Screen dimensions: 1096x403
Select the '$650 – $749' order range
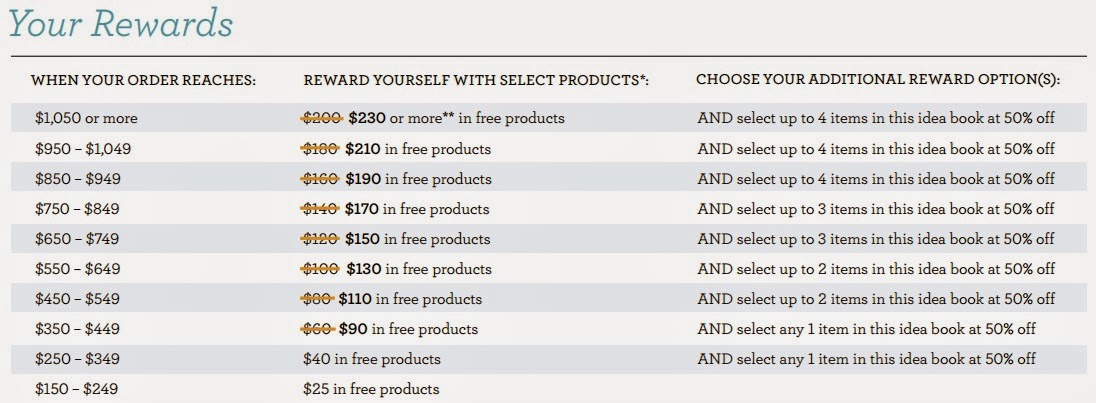[77, 239]
